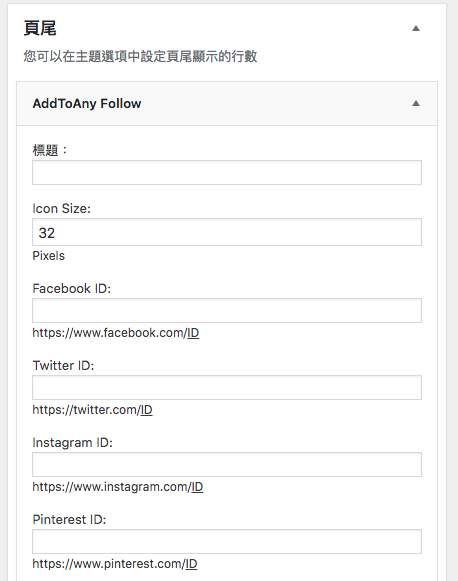
Task: Click the 頁尾 section heading
Action: click(x=40, y=28)
